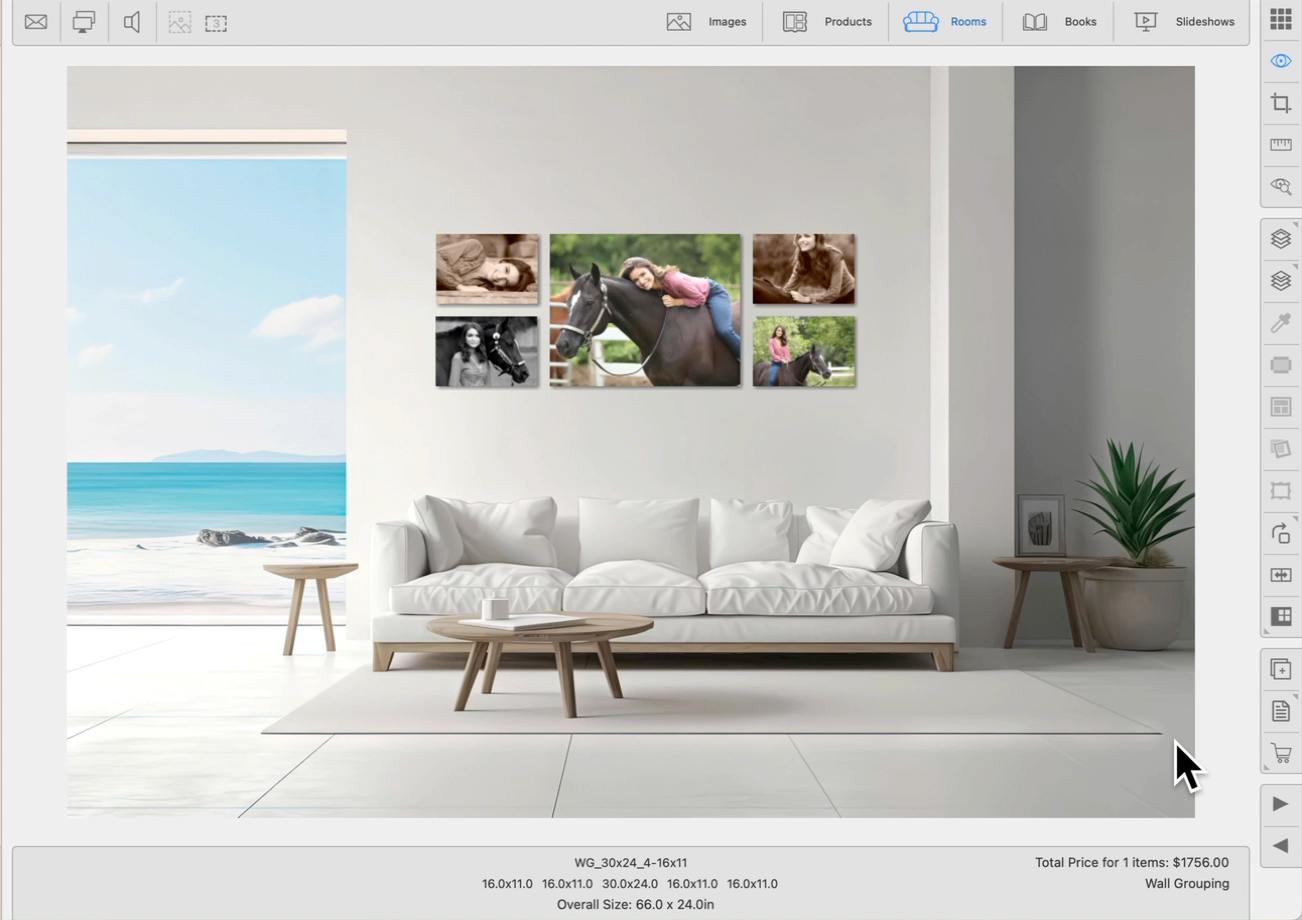Image resolution: width=1302 pixels, height=920 pixels.
Task: Select the dark grid layout icon
Action: (1280, 617)
